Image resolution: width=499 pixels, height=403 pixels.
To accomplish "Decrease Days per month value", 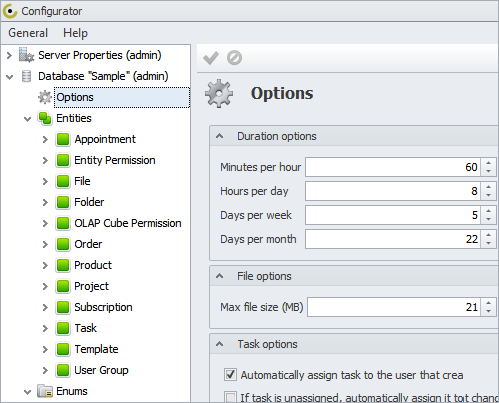I will point(488,243).
